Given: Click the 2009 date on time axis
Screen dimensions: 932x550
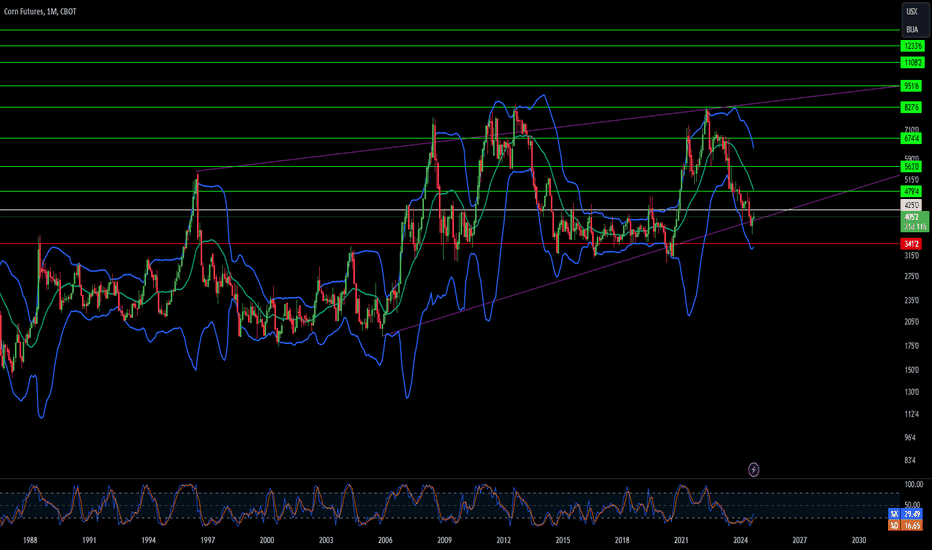Looking at the screenshot, I should coord(444,540).
